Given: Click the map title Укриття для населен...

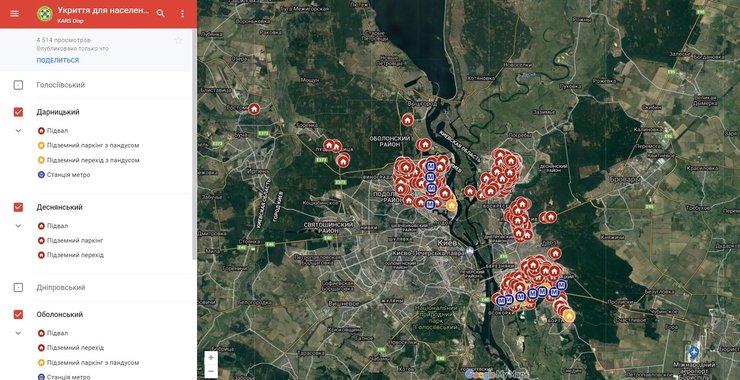Looking at the screenshot, I should pos(103,10).
